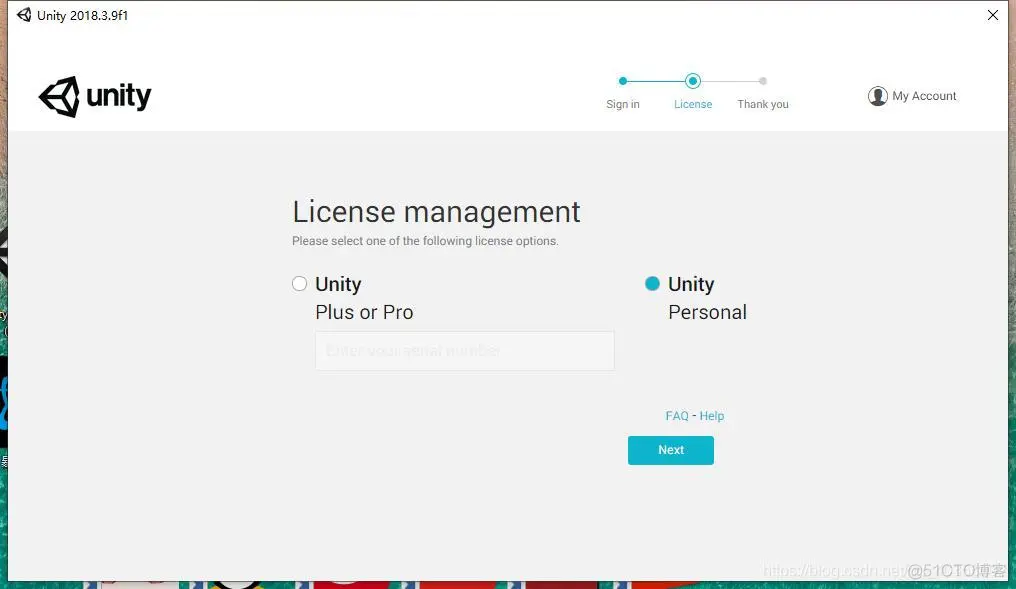Click the 'Please select one' instruction text
The width and height of the screenshot is (1016, 589).
point(425,241)
